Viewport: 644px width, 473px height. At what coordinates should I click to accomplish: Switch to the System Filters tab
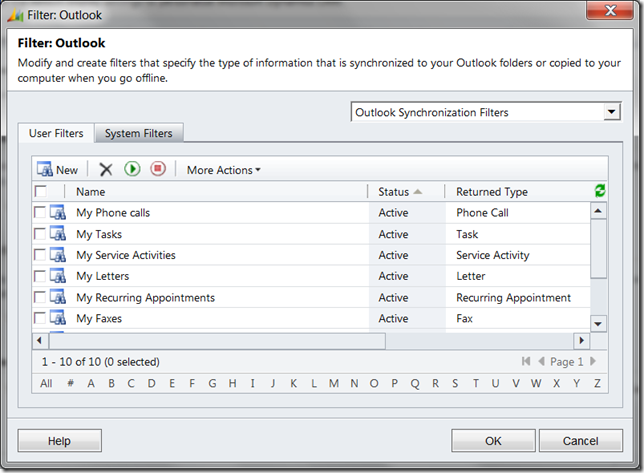click(x=139, y=133)
